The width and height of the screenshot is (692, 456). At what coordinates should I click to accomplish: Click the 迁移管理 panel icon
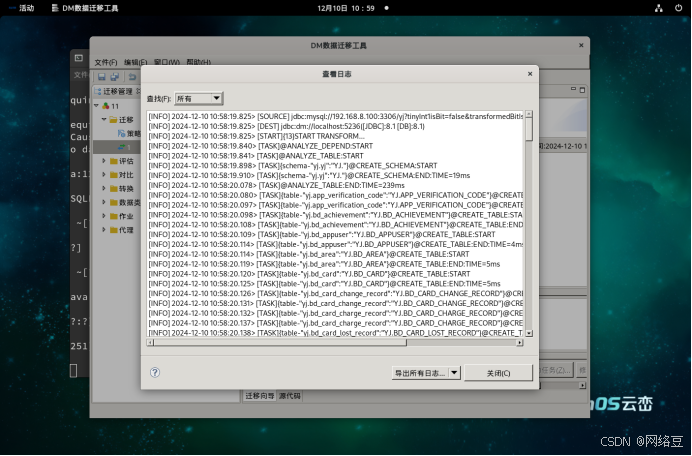tap(98, 91)
